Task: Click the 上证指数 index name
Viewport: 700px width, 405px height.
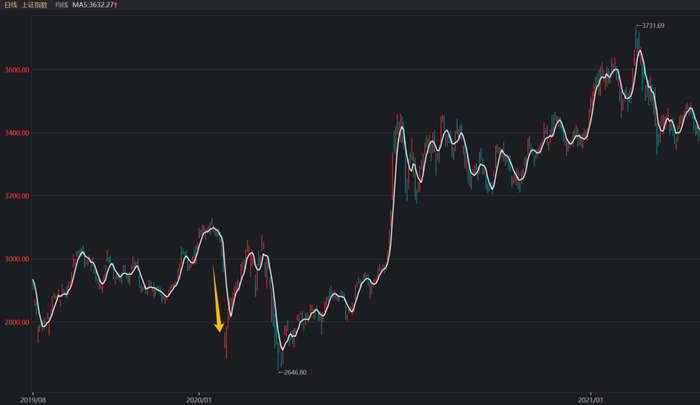Action: 35,5
